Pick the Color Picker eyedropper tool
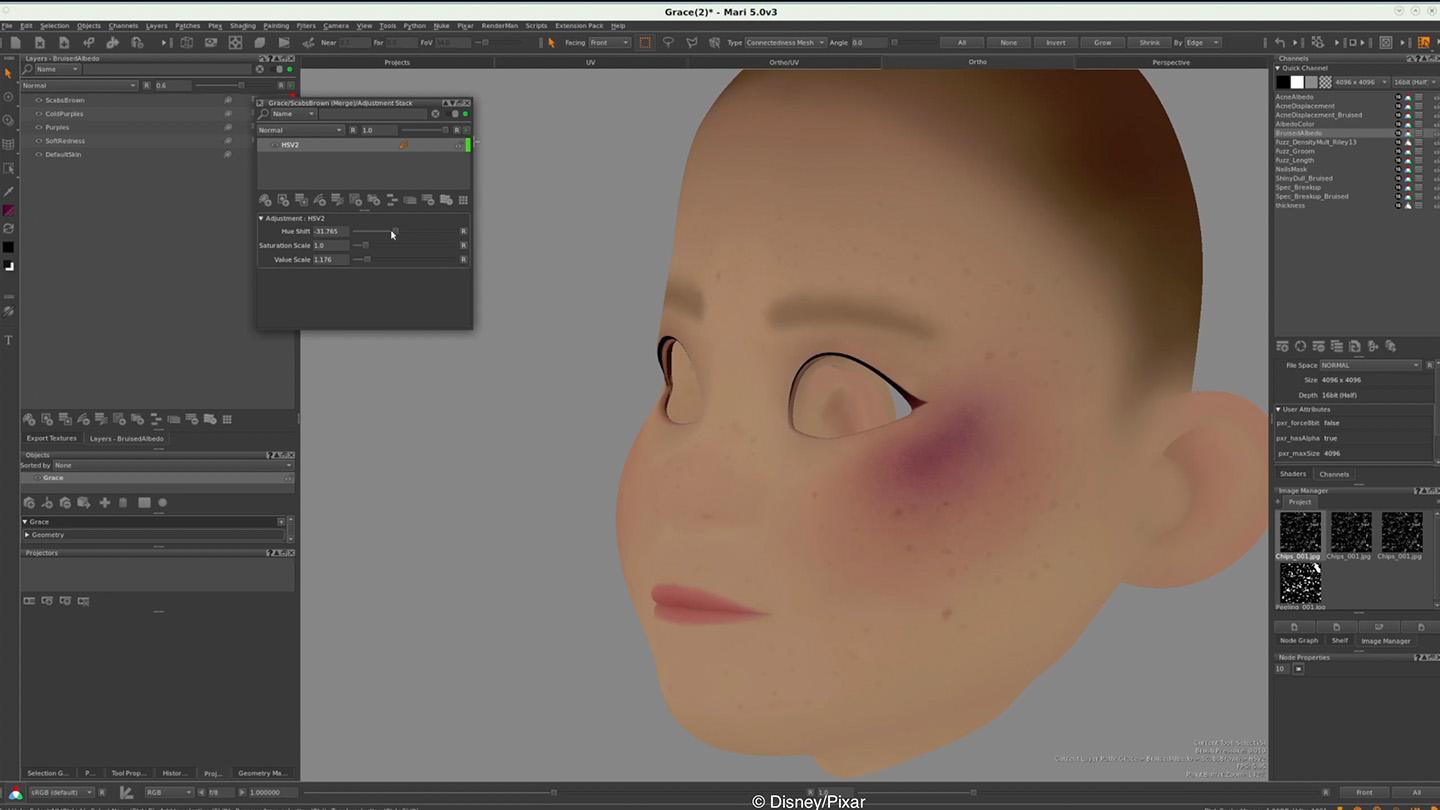The image size is (1440, 810). tap(9, 189)
